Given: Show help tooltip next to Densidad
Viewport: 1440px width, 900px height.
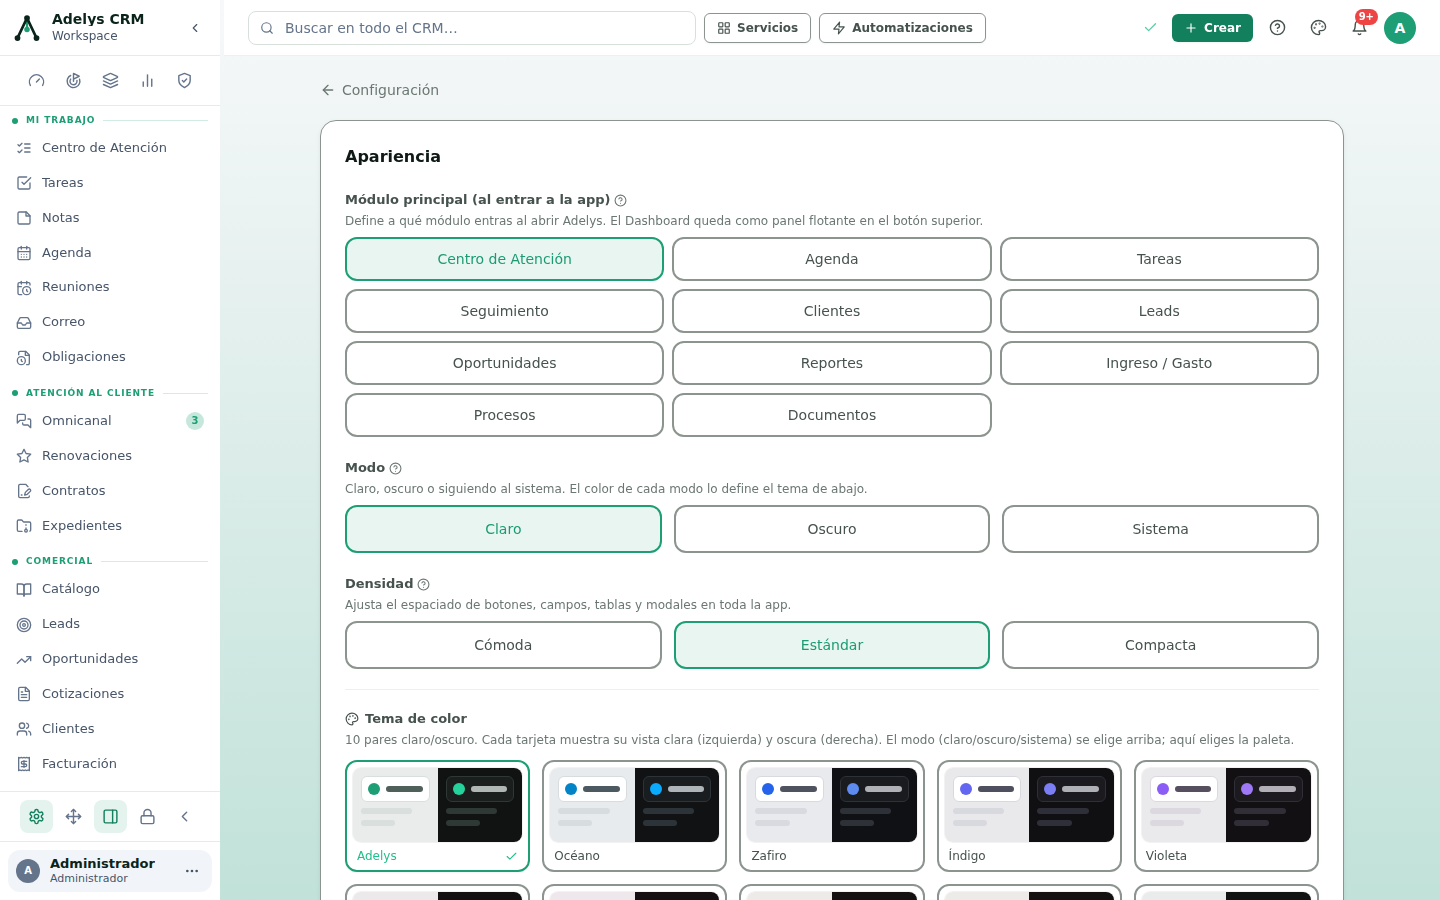Looking at the screenshot, I should click(424, 584).
